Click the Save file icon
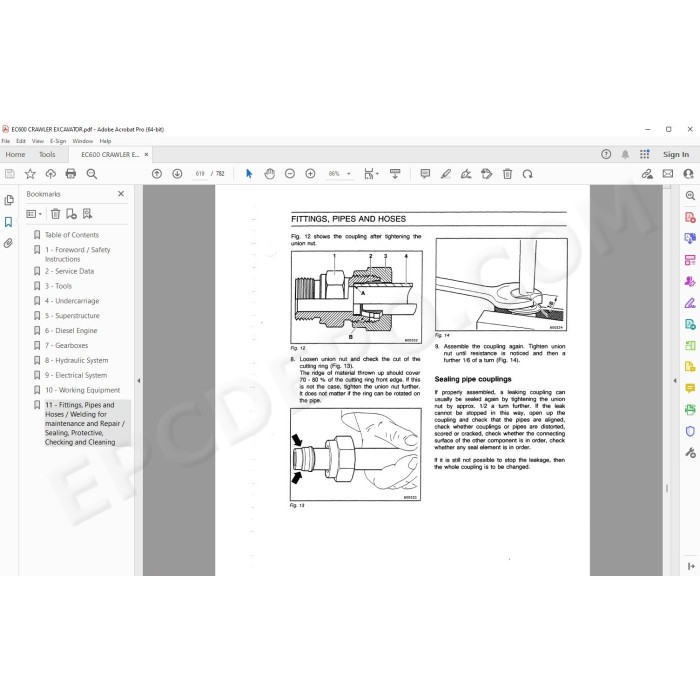This screenshot has height=700, width=700. coord(9,174)
